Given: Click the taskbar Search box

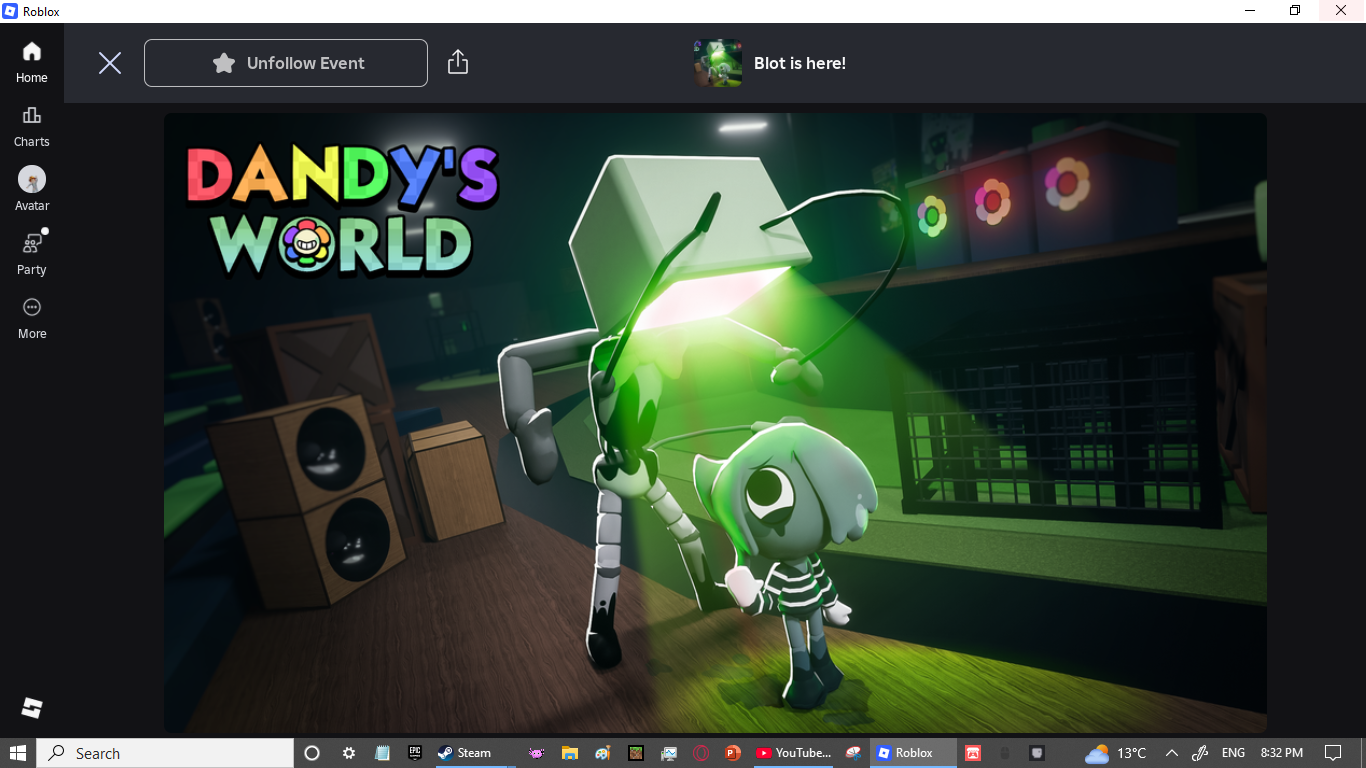Looking at the screenshot, I should click(165, 753).
